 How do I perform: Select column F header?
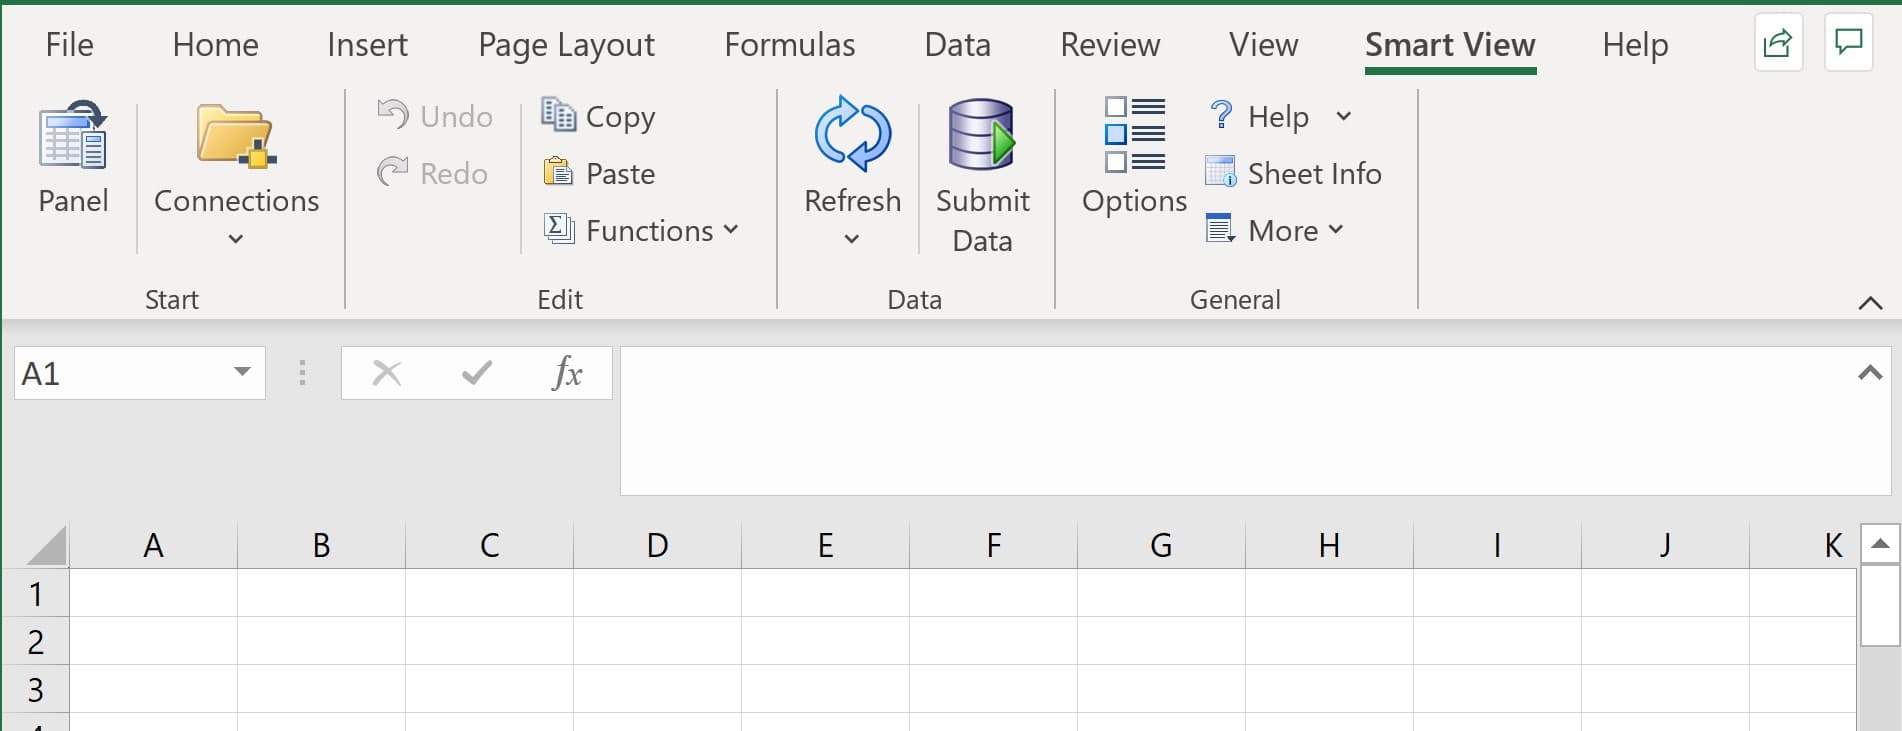pos(993,545)
